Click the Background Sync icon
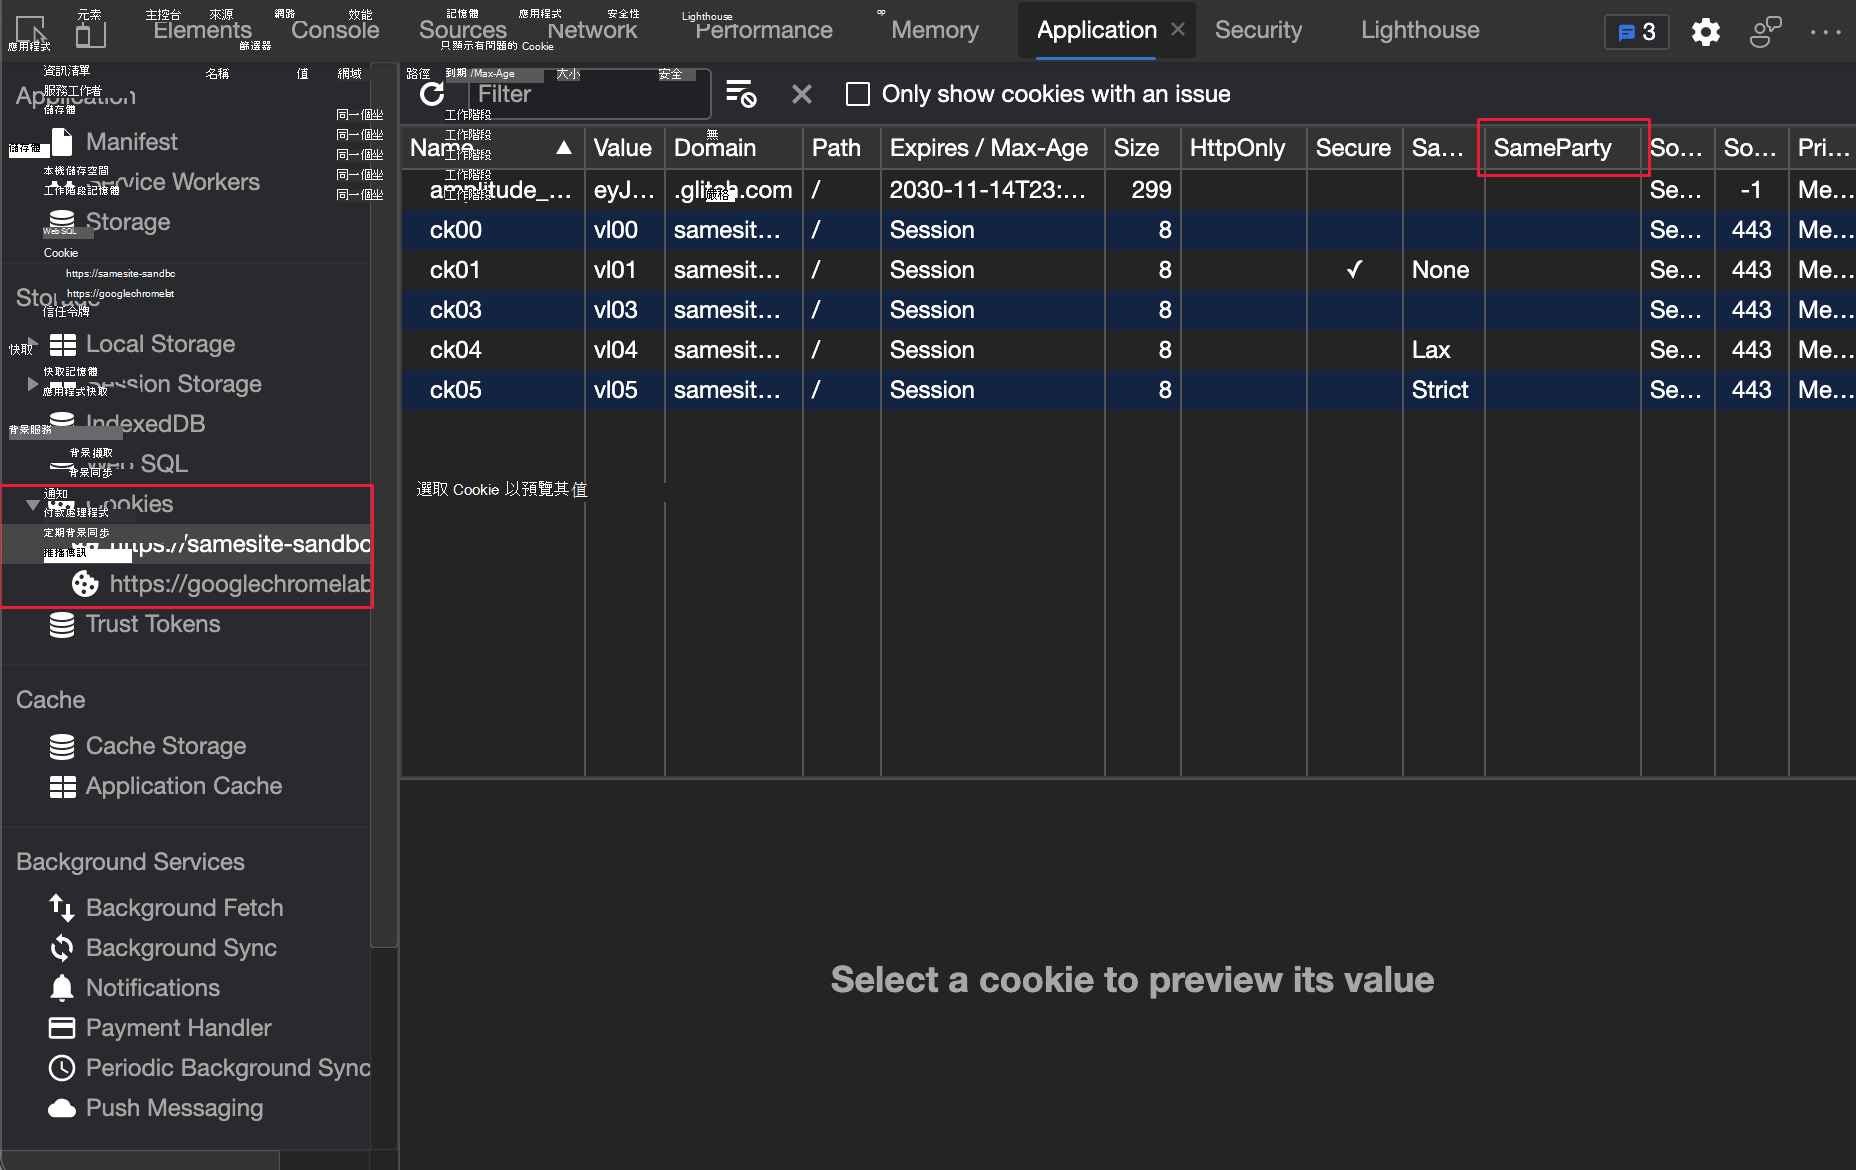Viewport: 1856px width, 1170px height. tap(62, 948)
